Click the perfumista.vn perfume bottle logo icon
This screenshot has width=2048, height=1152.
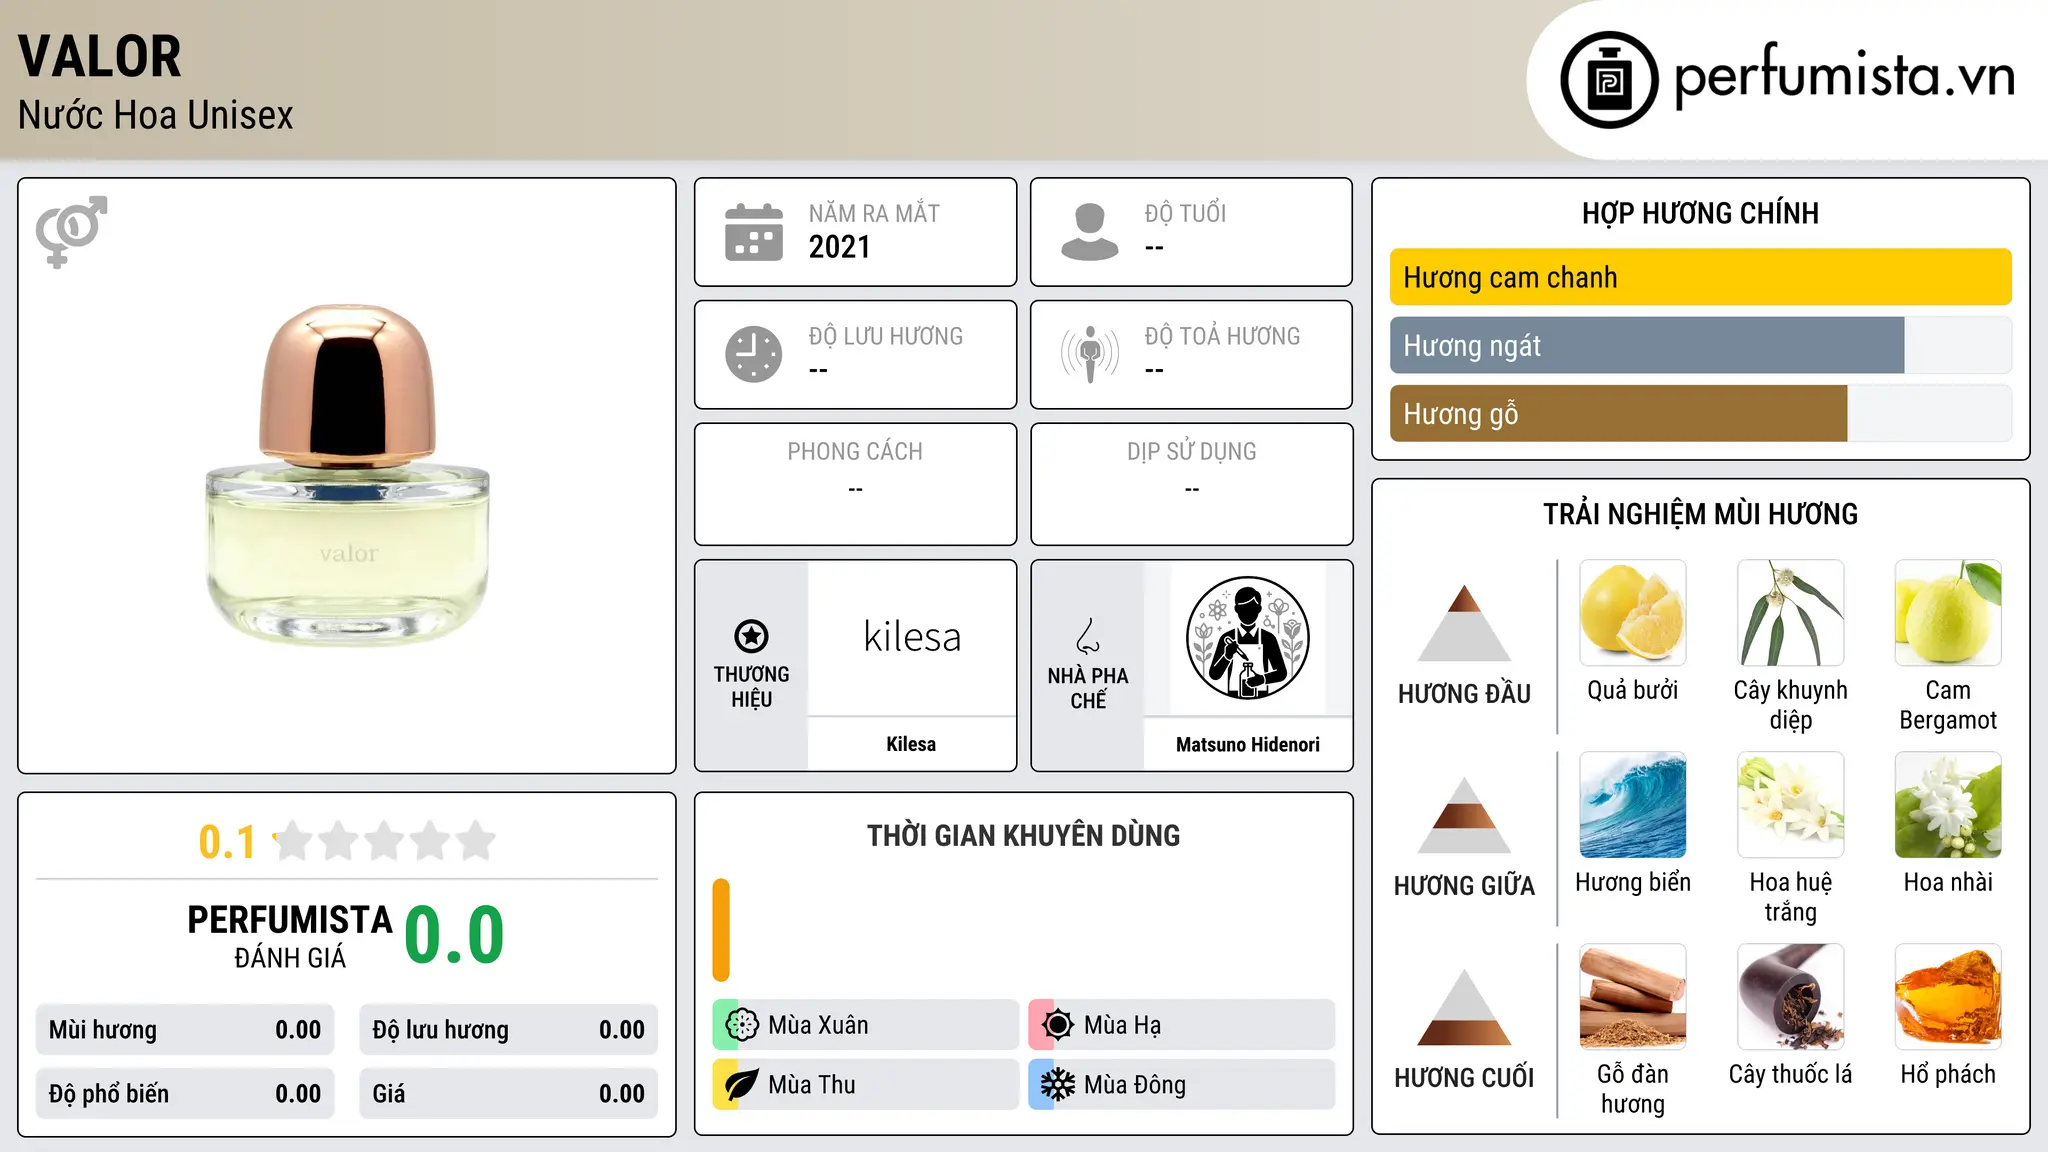pyautogui.click(x=1609, y=80)
